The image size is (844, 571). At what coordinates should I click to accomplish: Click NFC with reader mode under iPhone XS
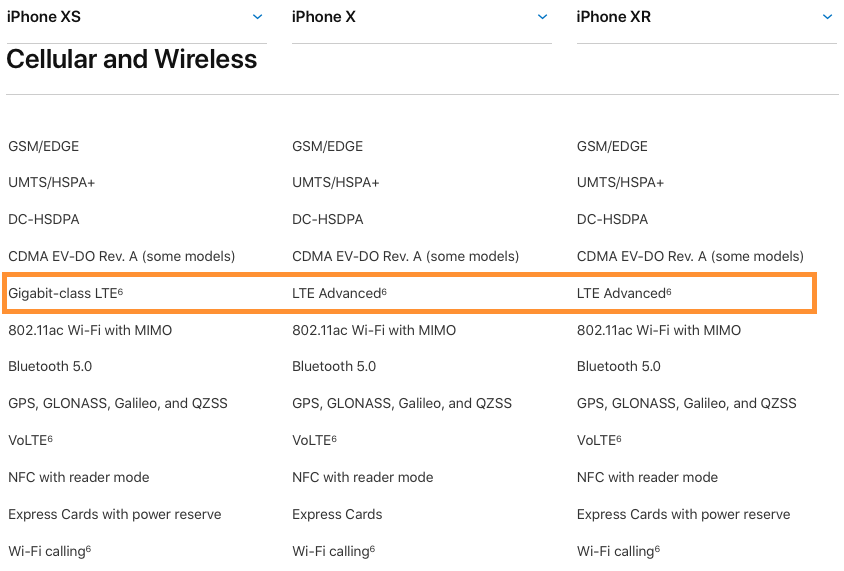(79, 478)
